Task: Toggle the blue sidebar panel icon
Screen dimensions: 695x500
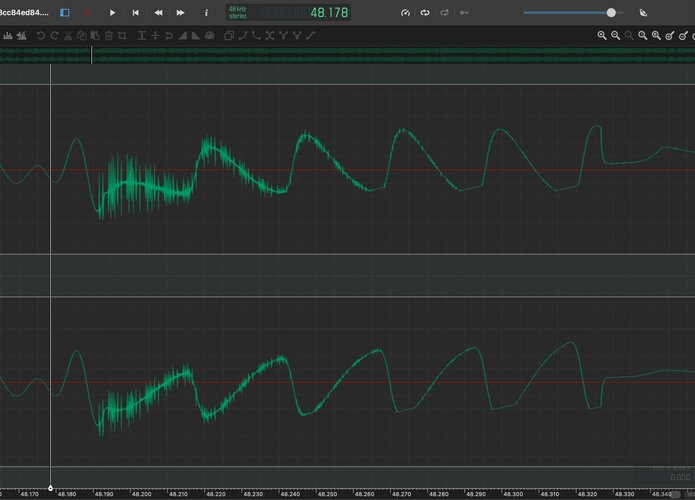Action: tap(65, 12)
